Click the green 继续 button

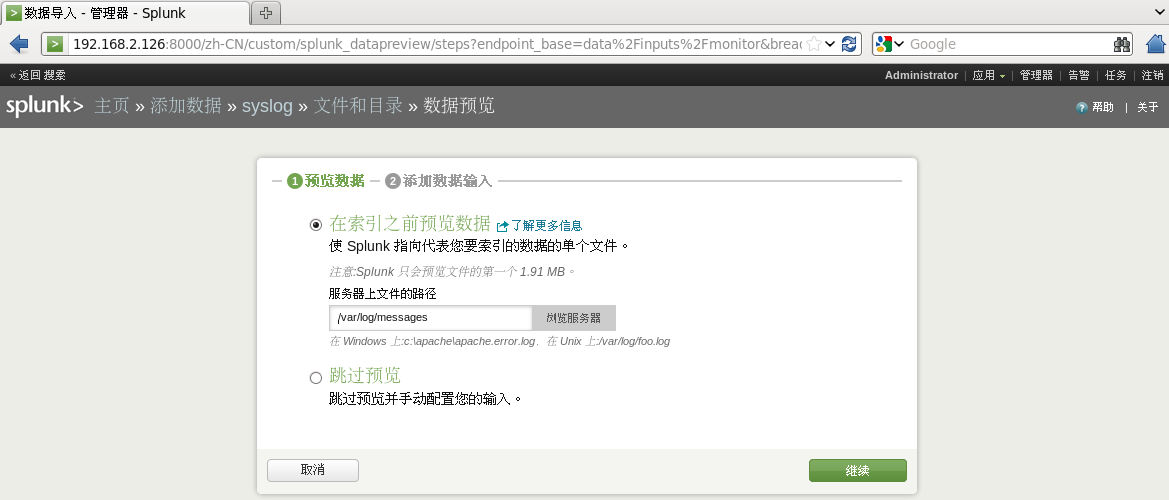[857, 470]
